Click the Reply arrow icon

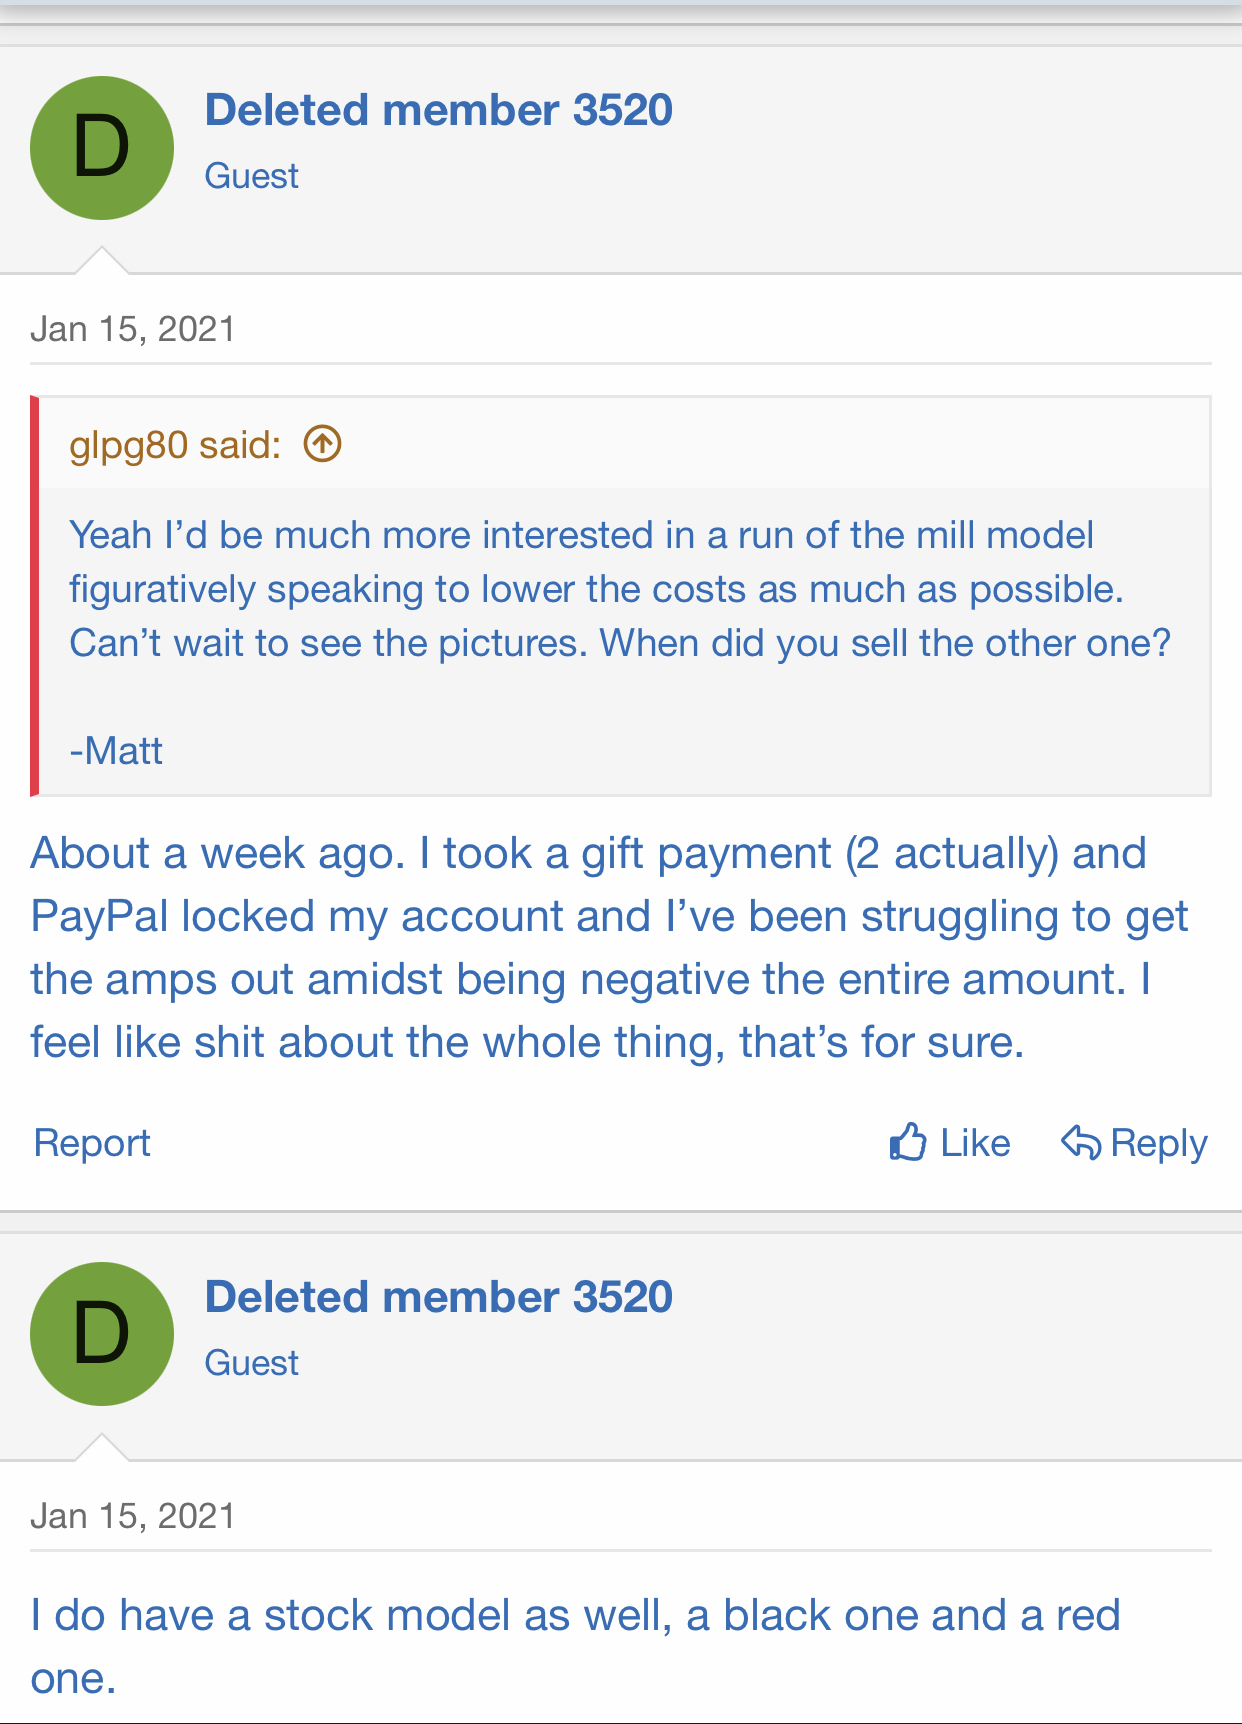tap(1080, 1142)
